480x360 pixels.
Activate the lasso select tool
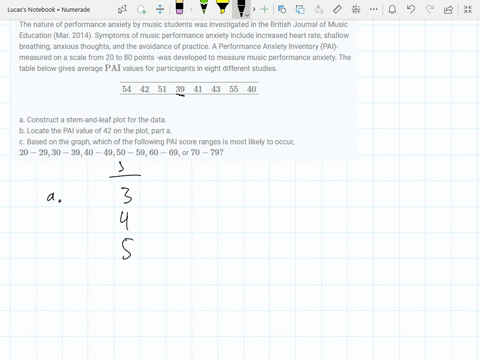pyautogui.click(x=142, y=9)
